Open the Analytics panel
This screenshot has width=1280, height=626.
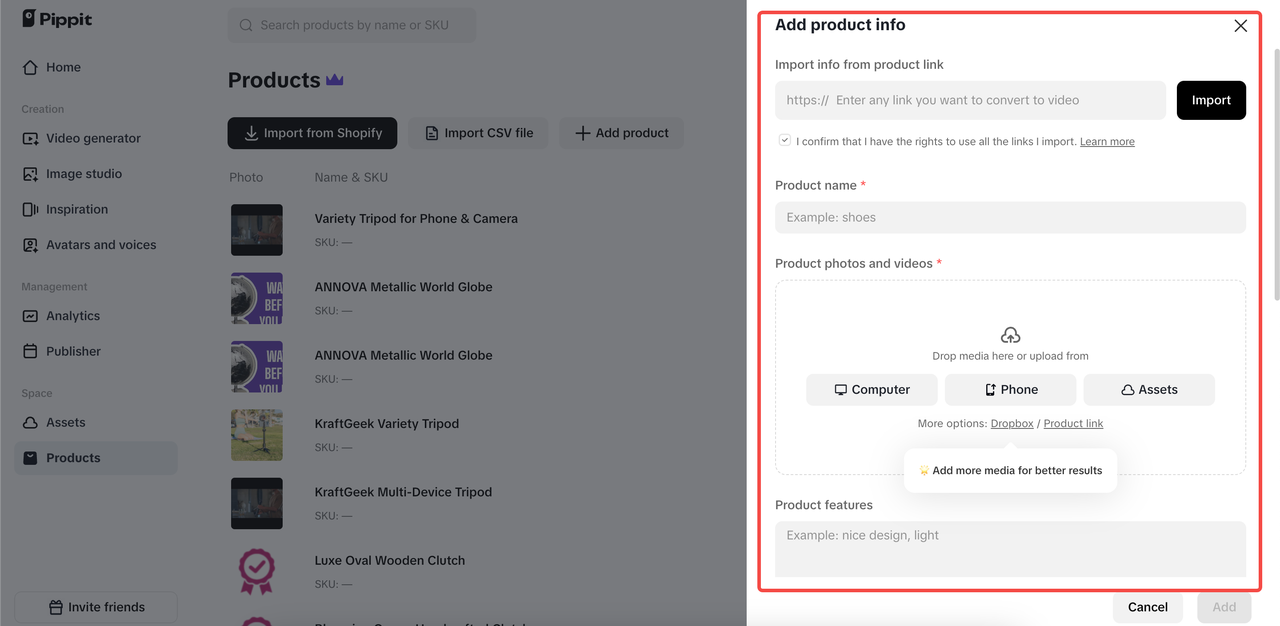(x=71, y=315)
